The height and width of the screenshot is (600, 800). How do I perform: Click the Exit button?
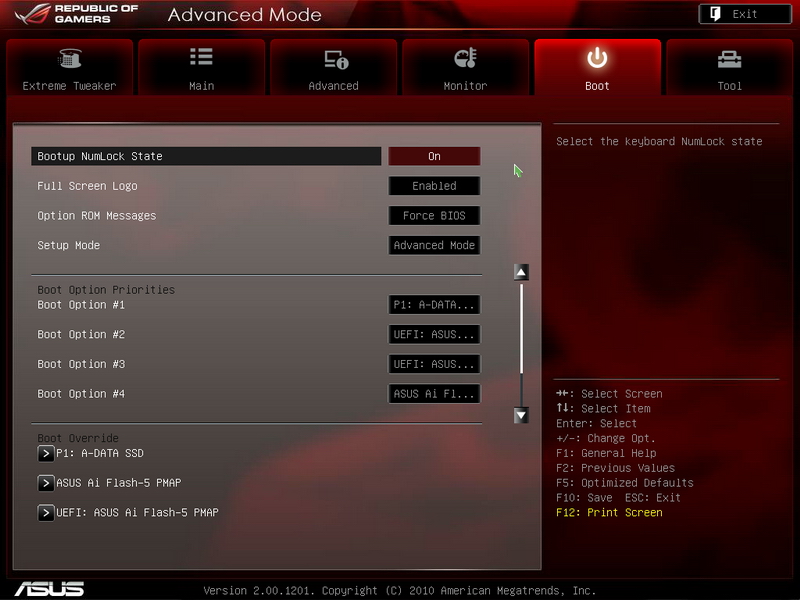coord(745,14)
